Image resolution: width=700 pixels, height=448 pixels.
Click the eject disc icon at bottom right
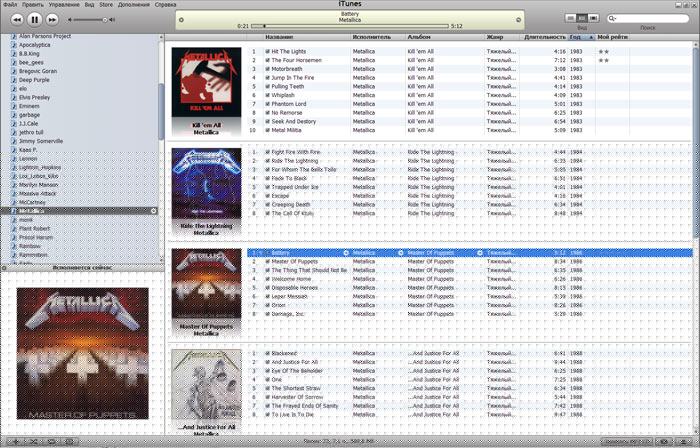point(683,441)
